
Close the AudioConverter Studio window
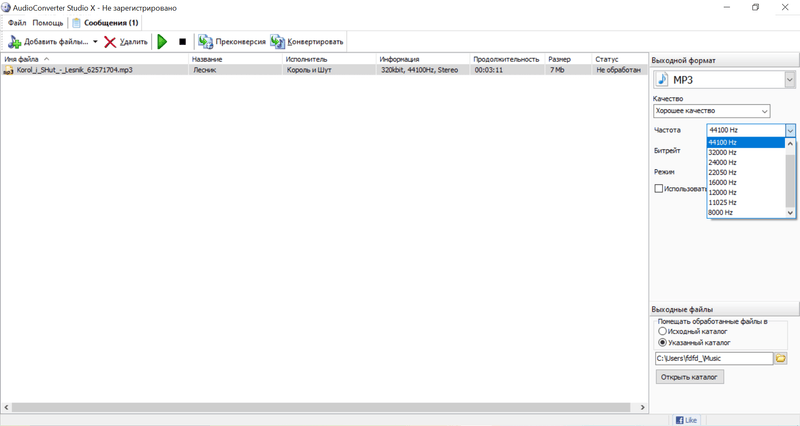785,8
